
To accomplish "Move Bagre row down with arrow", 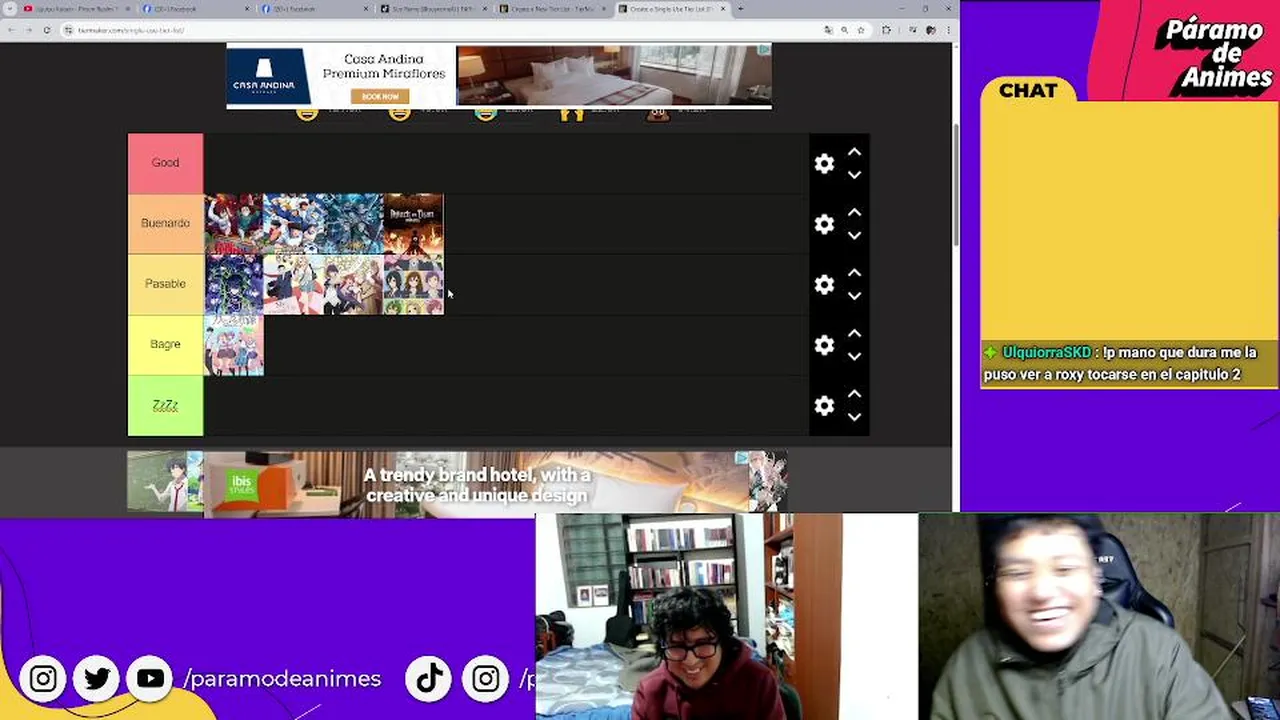I will point(854,357).
